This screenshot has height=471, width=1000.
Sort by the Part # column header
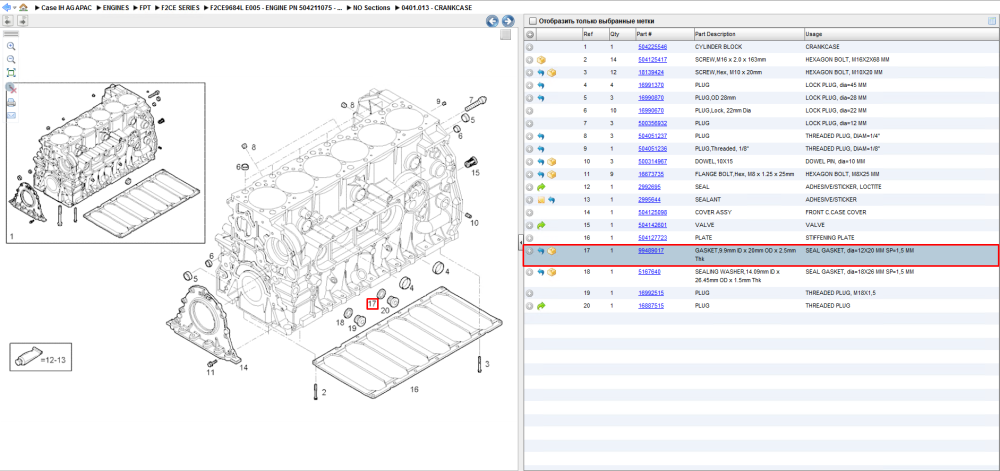click(x=663, y=34)
